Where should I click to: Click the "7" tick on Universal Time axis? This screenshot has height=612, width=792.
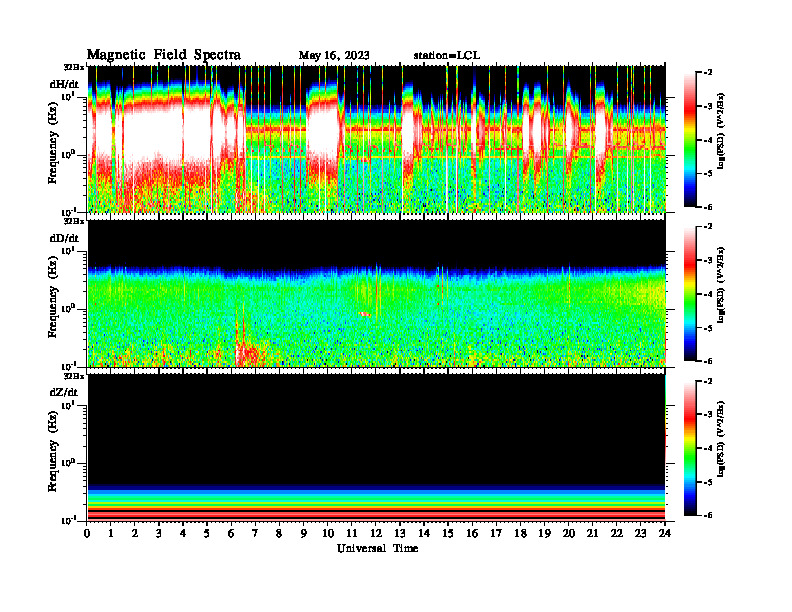click(x=256, y=534)
